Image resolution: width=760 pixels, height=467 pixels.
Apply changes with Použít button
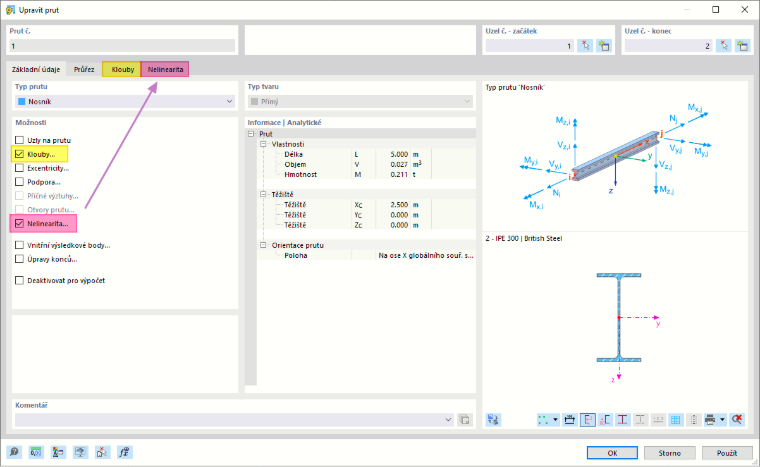727,453
